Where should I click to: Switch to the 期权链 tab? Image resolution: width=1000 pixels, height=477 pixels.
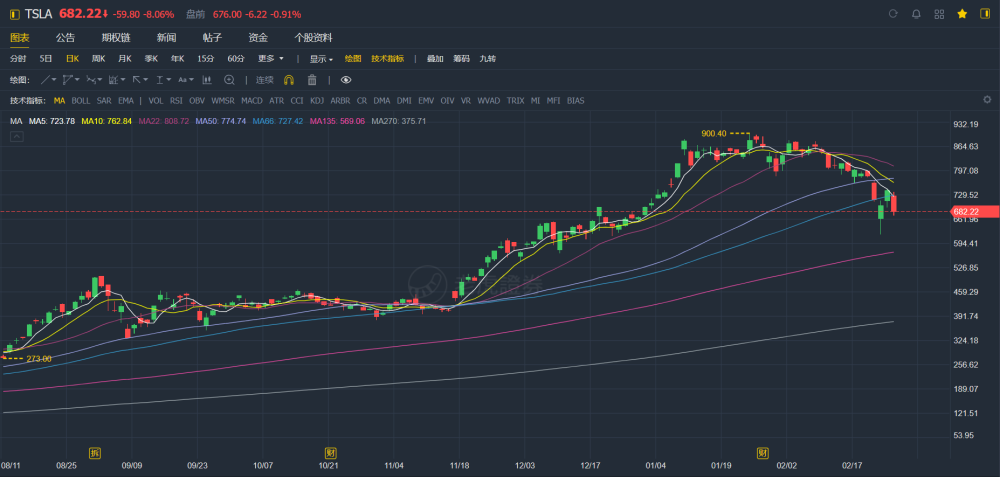click(x=116, y=37)
